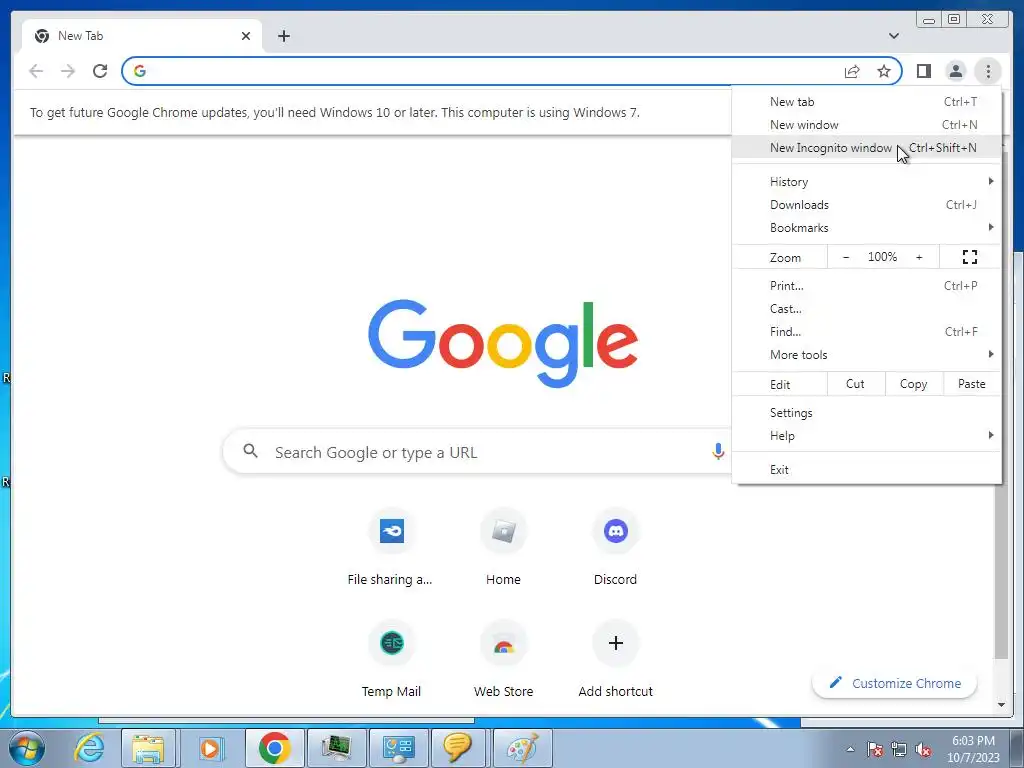The image size is (1024, 768).
Task: Open Windows Media Player taskbar icon
Action: 210,748
